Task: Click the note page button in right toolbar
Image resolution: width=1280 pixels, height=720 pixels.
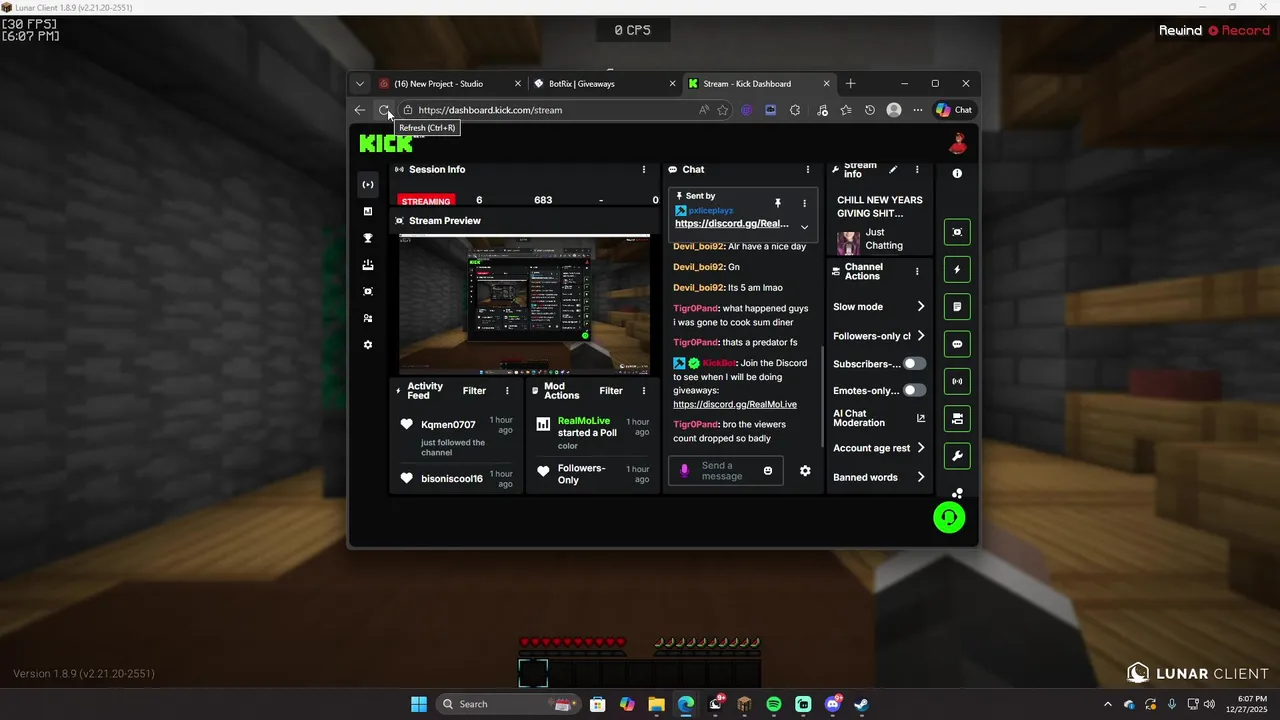Action: [x=957, y=307]
